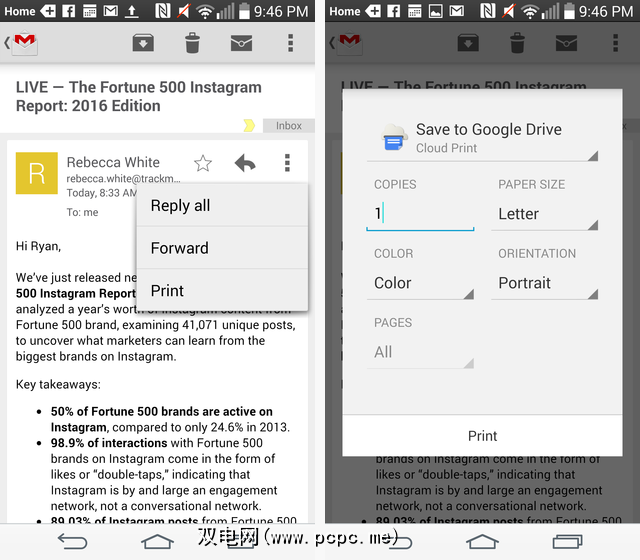The width and height of the screenshot is (640, 560).
Task: Tap 'Key takeaways:' text
Action: (x=58, y=384)
